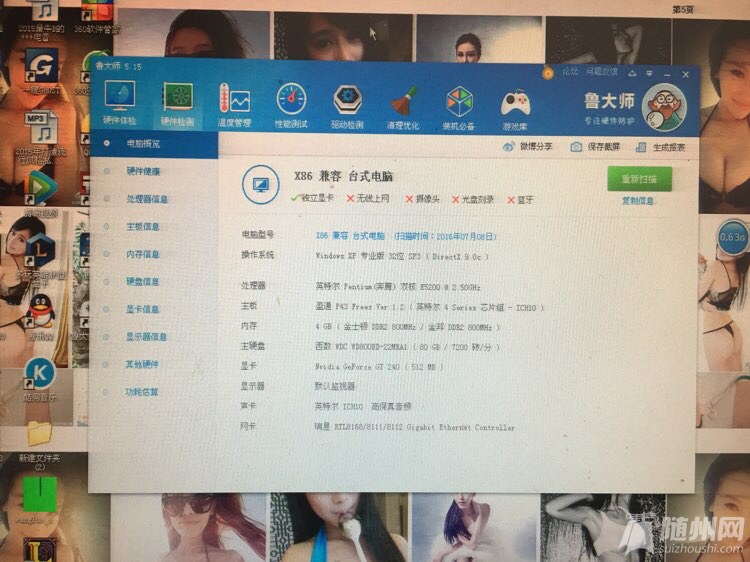Open the 硬件体检 monitor icon

tap(120, 103)
